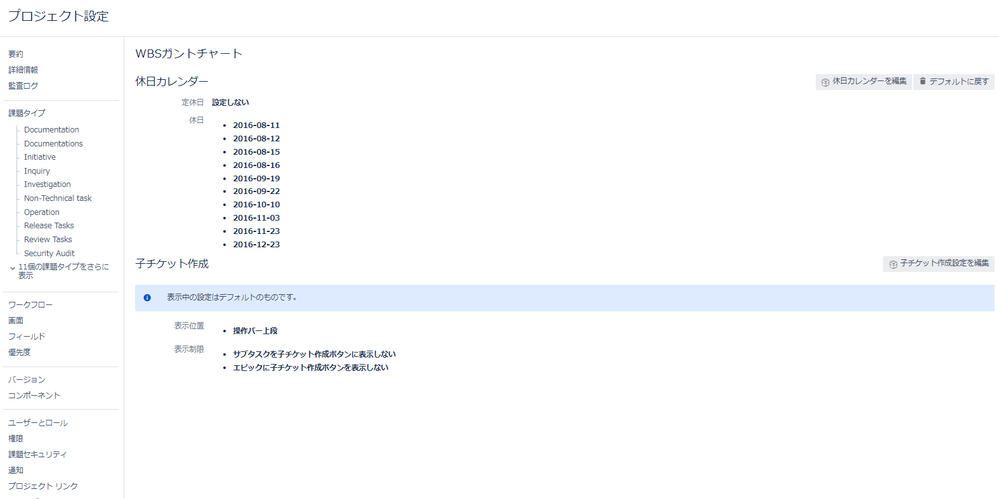Select 監査ログ in the sidebar

(23, 86)
